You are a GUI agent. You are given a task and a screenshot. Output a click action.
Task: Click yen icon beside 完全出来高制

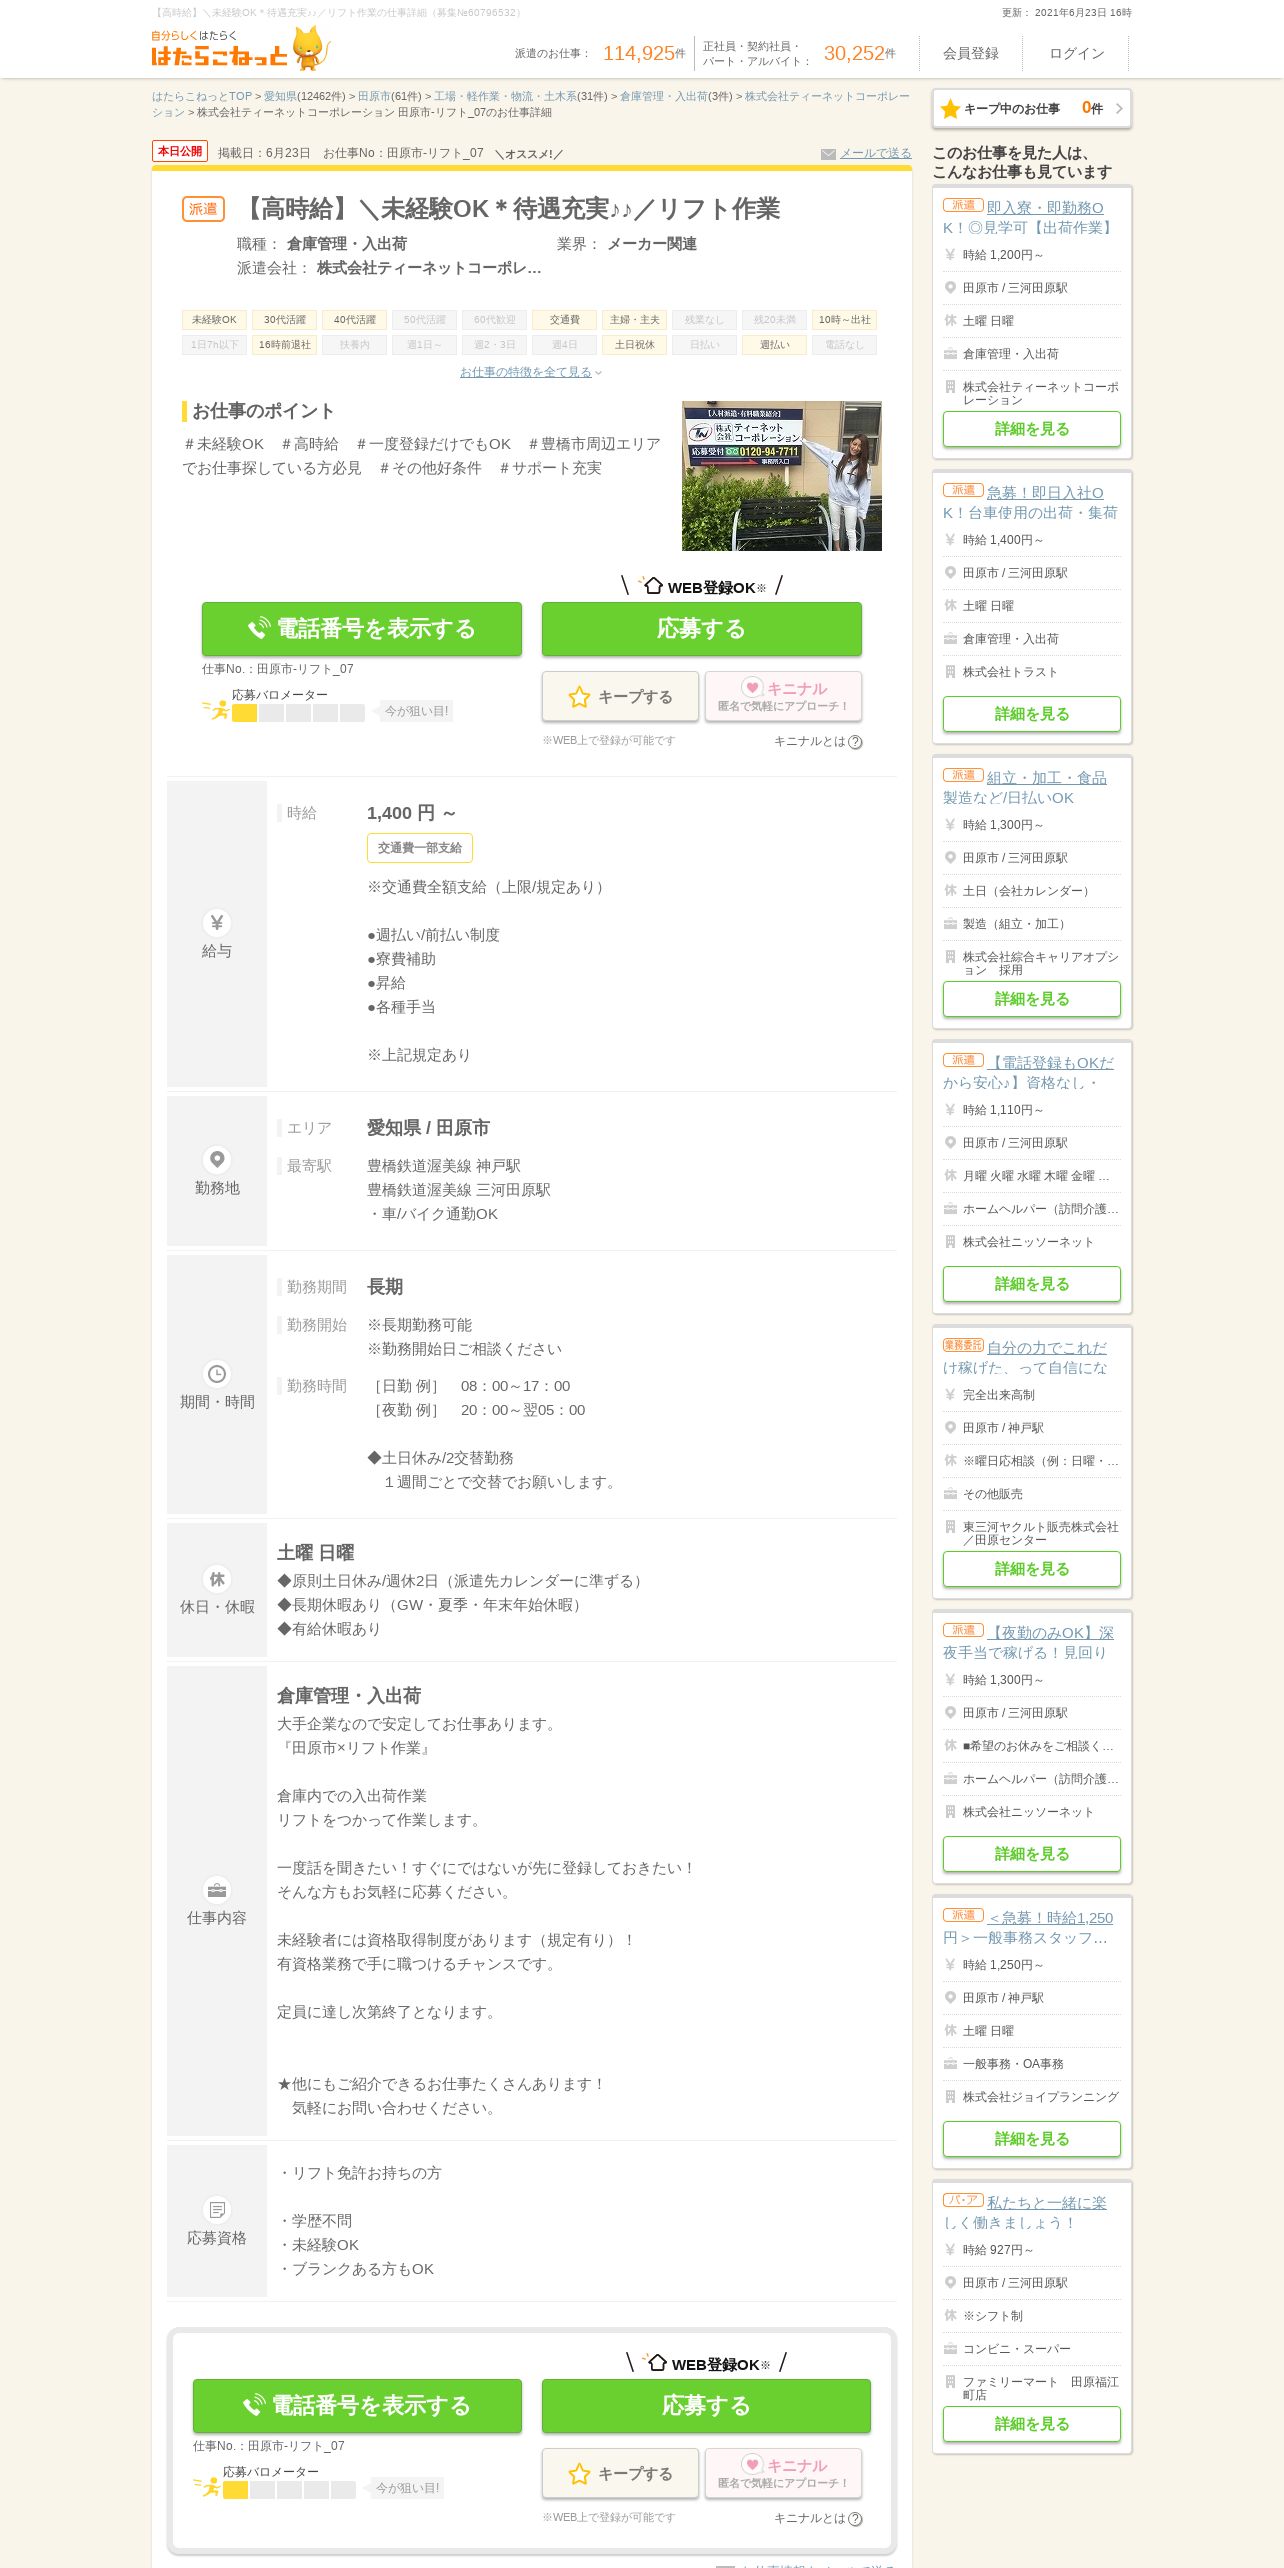pyautogui.click(x=950, y=1395)
